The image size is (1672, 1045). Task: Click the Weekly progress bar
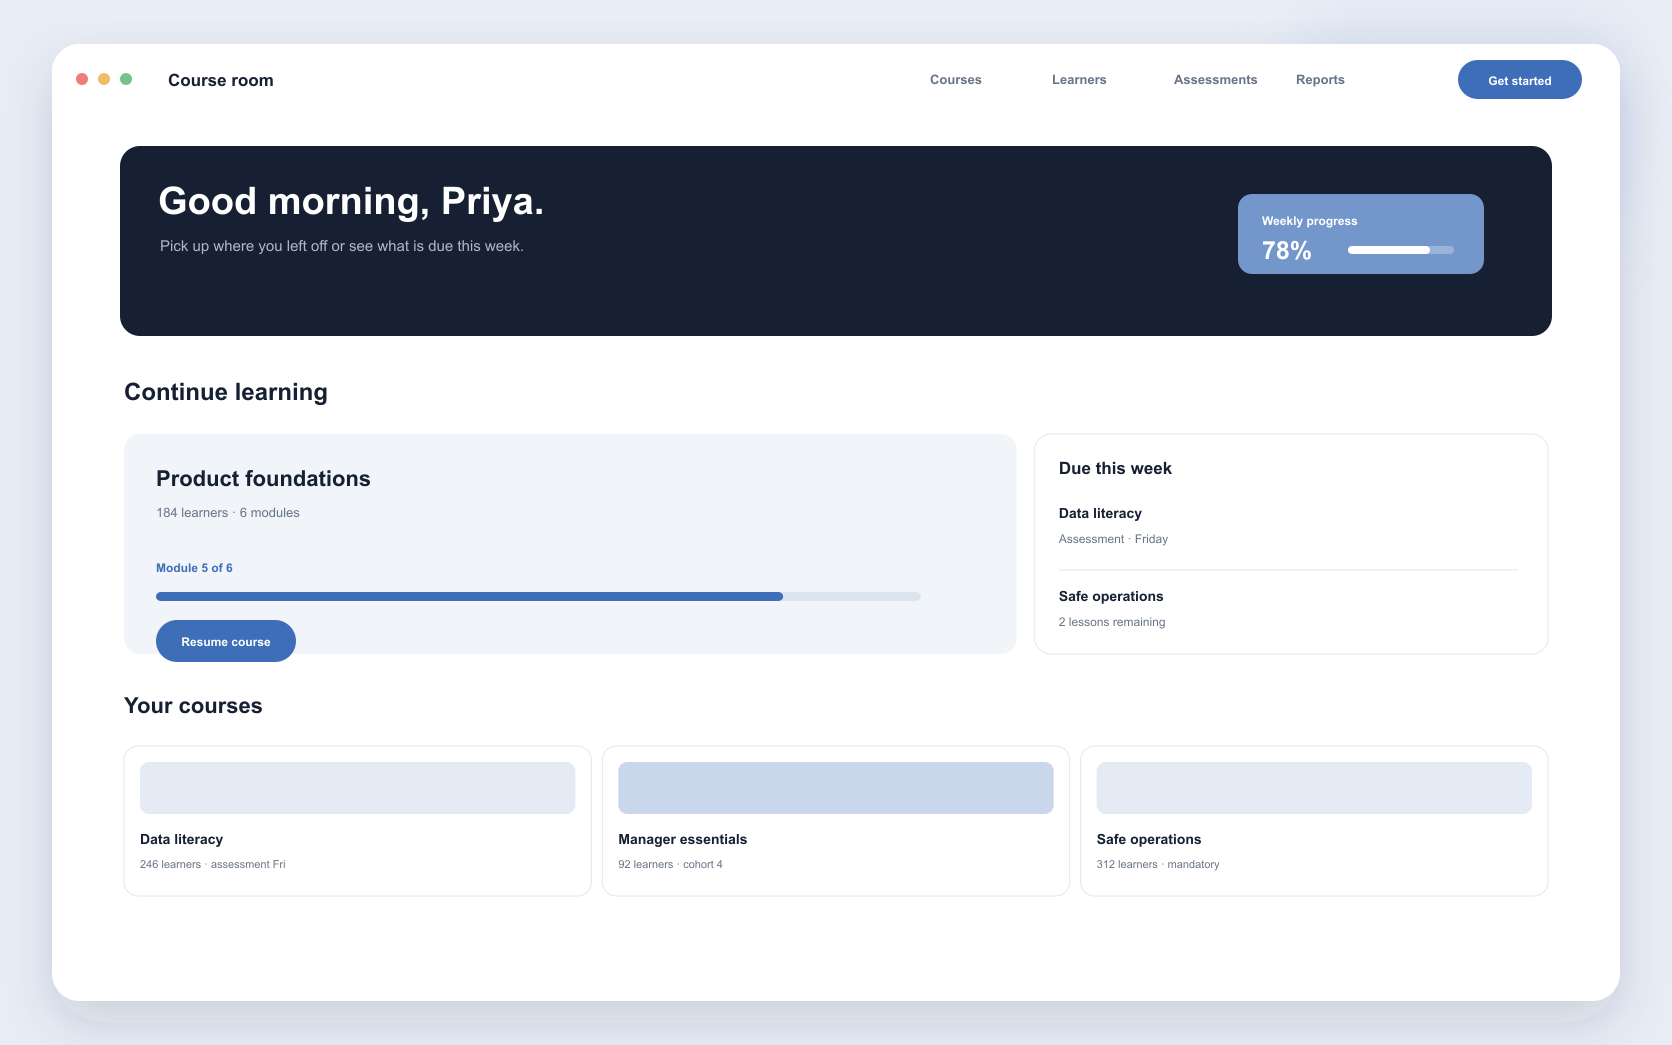[1400, 250]
